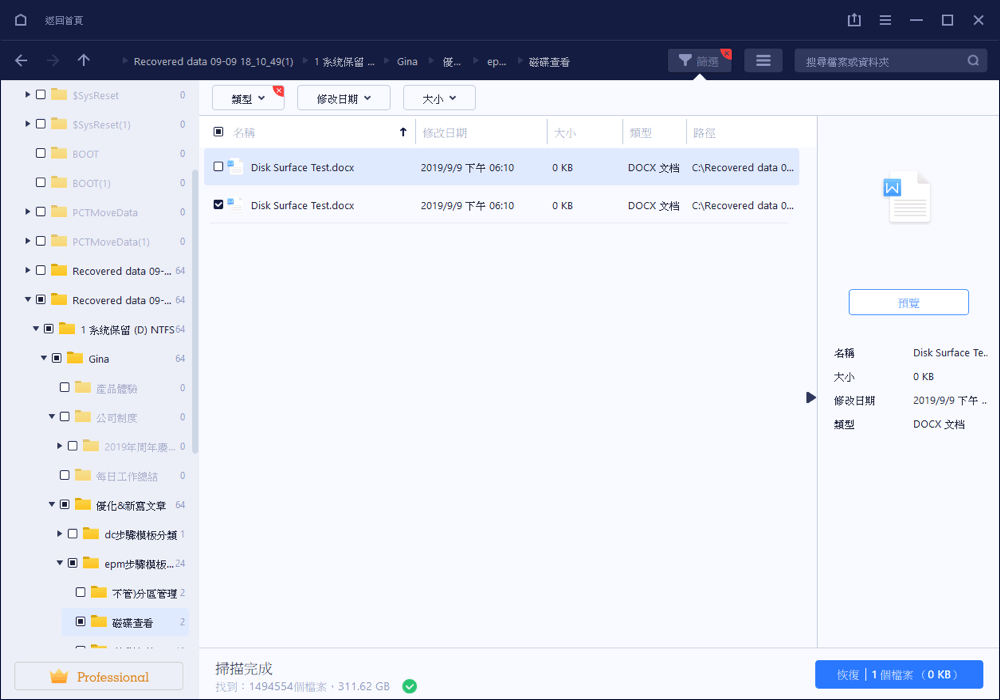Click the ep... breadcrumb

[496, 61]
